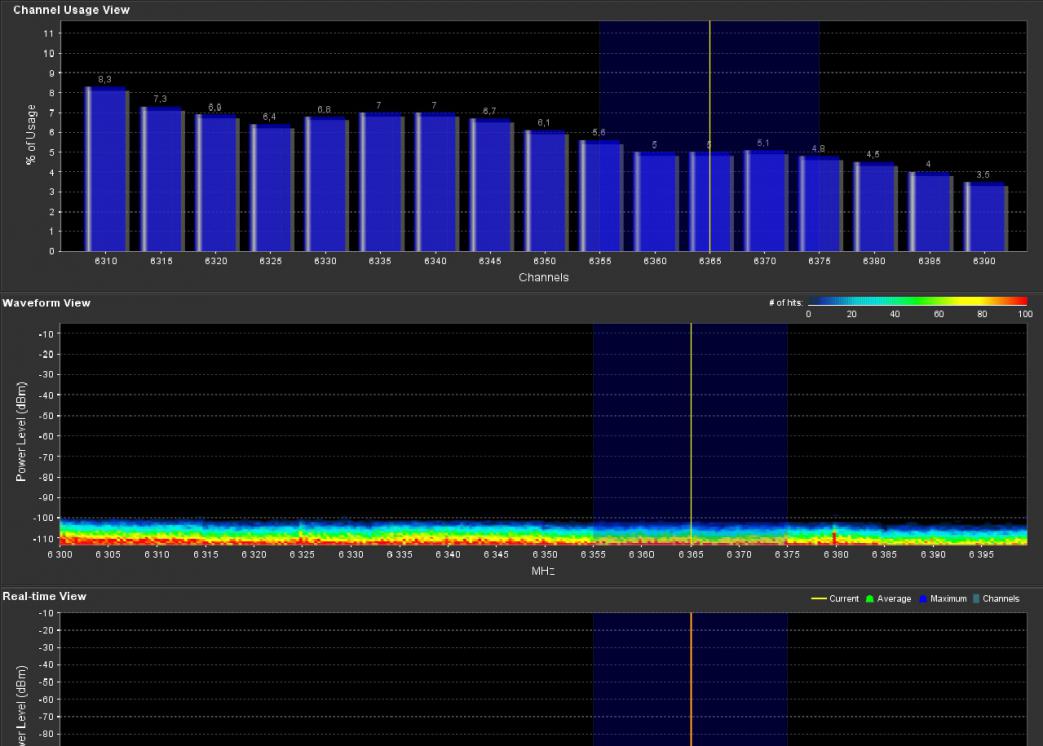The image size is (1043, 746).
Task: Click the usage bar for channel 6315
Action: click(x=162, y=179)
